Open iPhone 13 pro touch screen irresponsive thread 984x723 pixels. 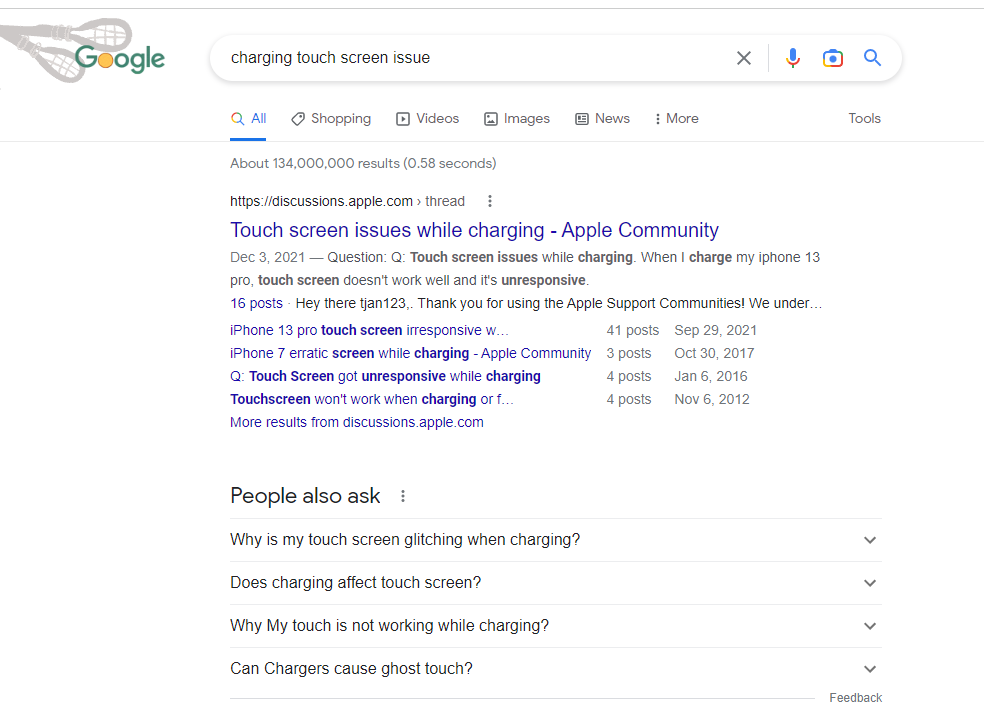click(x=369, y=330)
